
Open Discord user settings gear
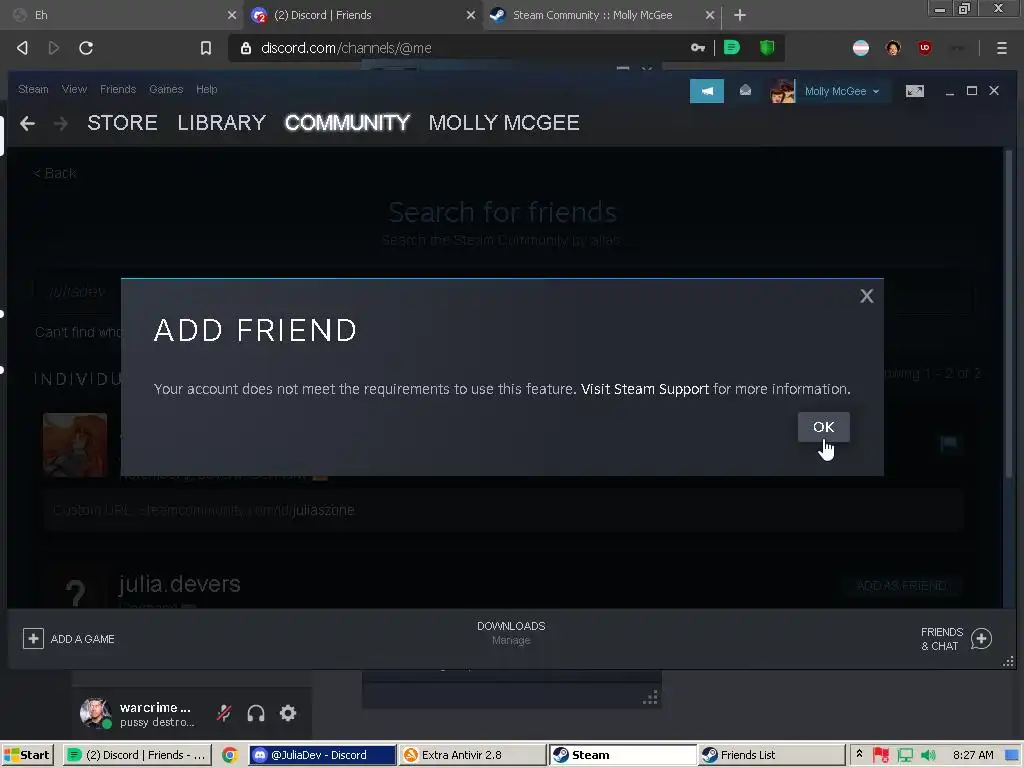(x=288, y=713)
